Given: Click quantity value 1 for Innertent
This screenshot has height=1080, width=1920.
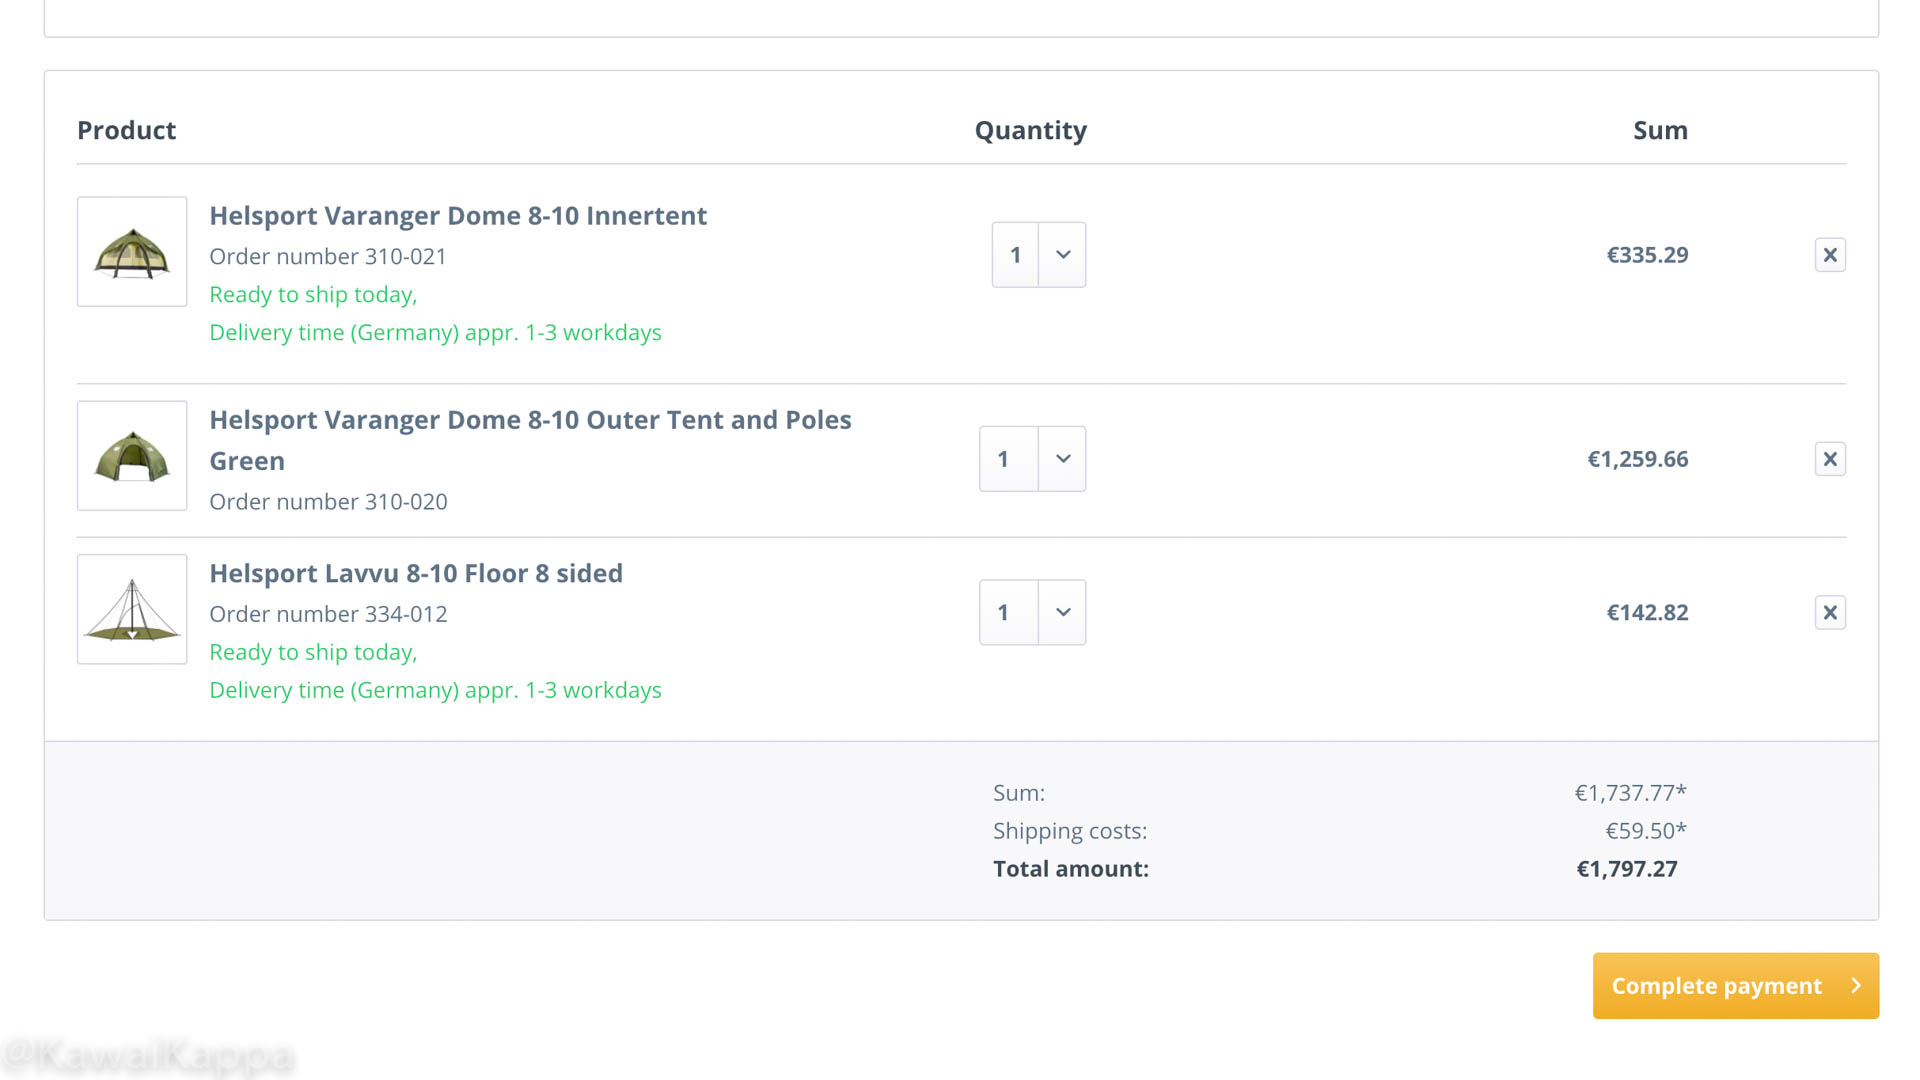Looking at the screenshot, I should 1015,255.
